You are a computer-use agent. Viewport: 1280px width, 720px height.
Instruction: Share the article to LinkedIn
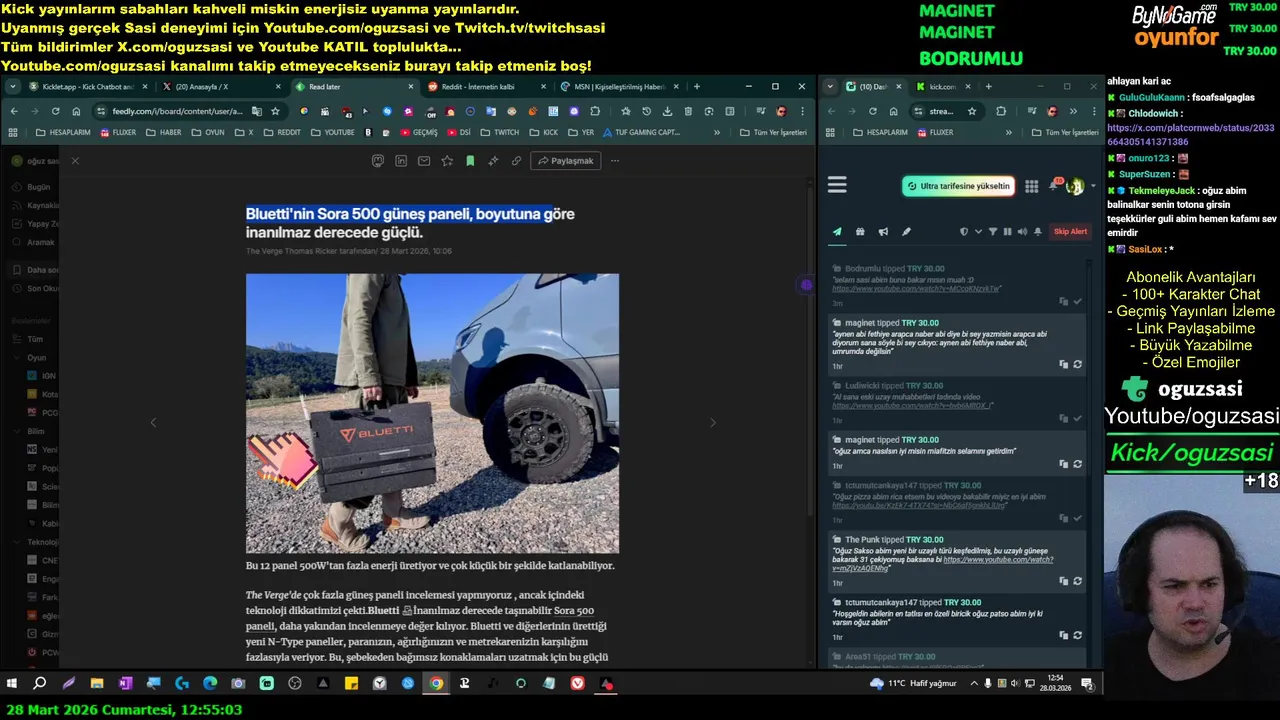[401, 160]
